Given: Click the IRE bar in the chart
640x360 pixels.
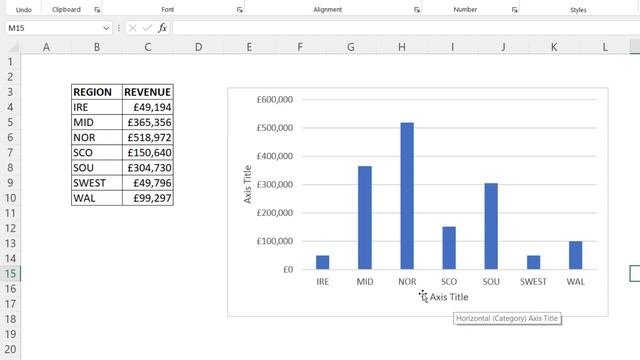Looking at the screenshot, I should coord(322,262).
